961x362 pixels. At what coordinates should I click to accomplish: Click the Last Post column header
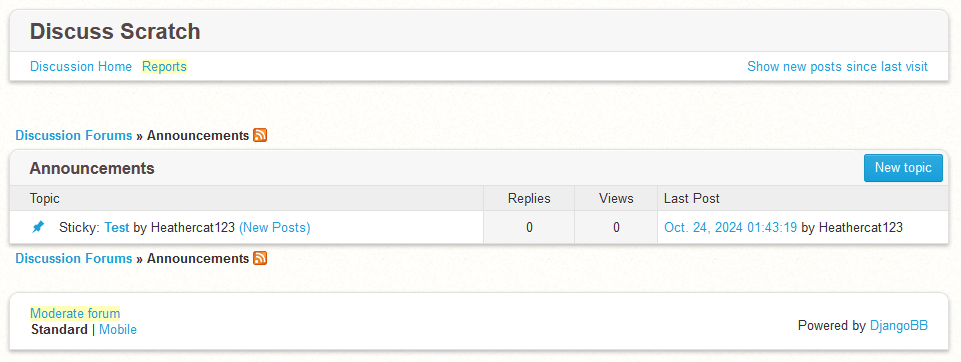click(692, 198)
